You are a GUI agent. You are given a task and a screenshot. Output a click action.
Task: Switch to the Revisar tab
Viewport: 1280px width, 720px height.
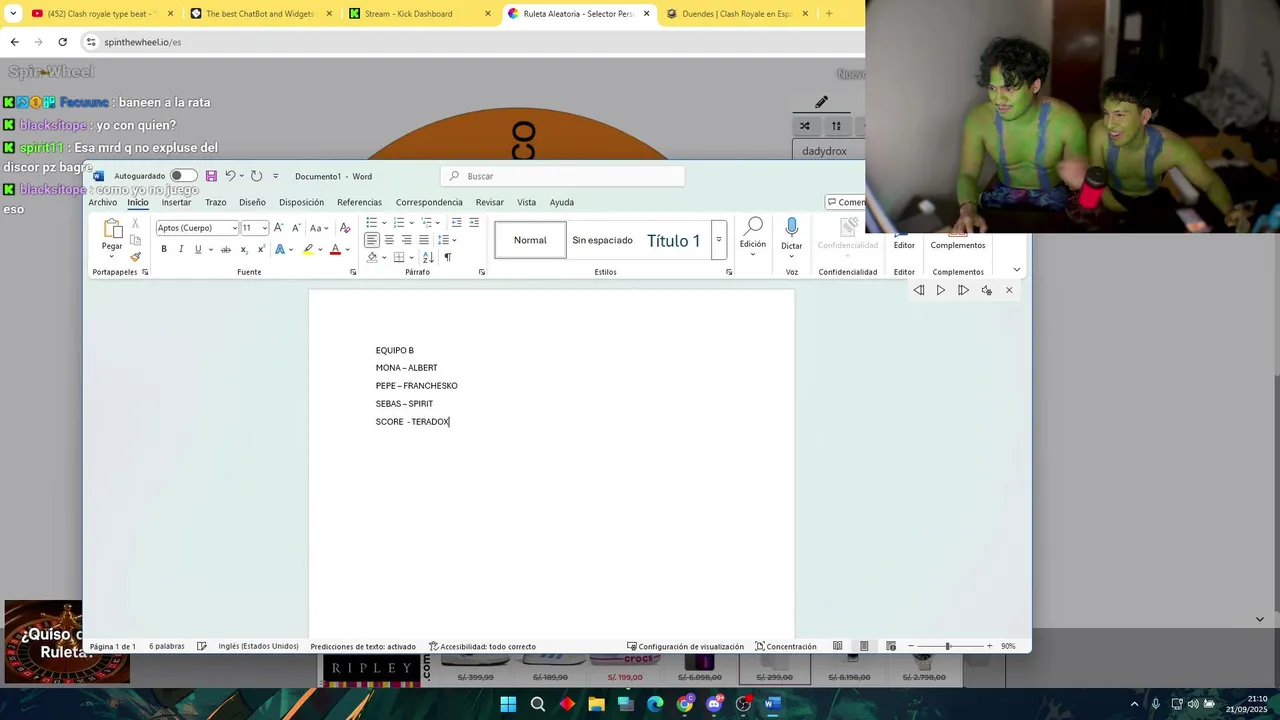pos(489,202)
